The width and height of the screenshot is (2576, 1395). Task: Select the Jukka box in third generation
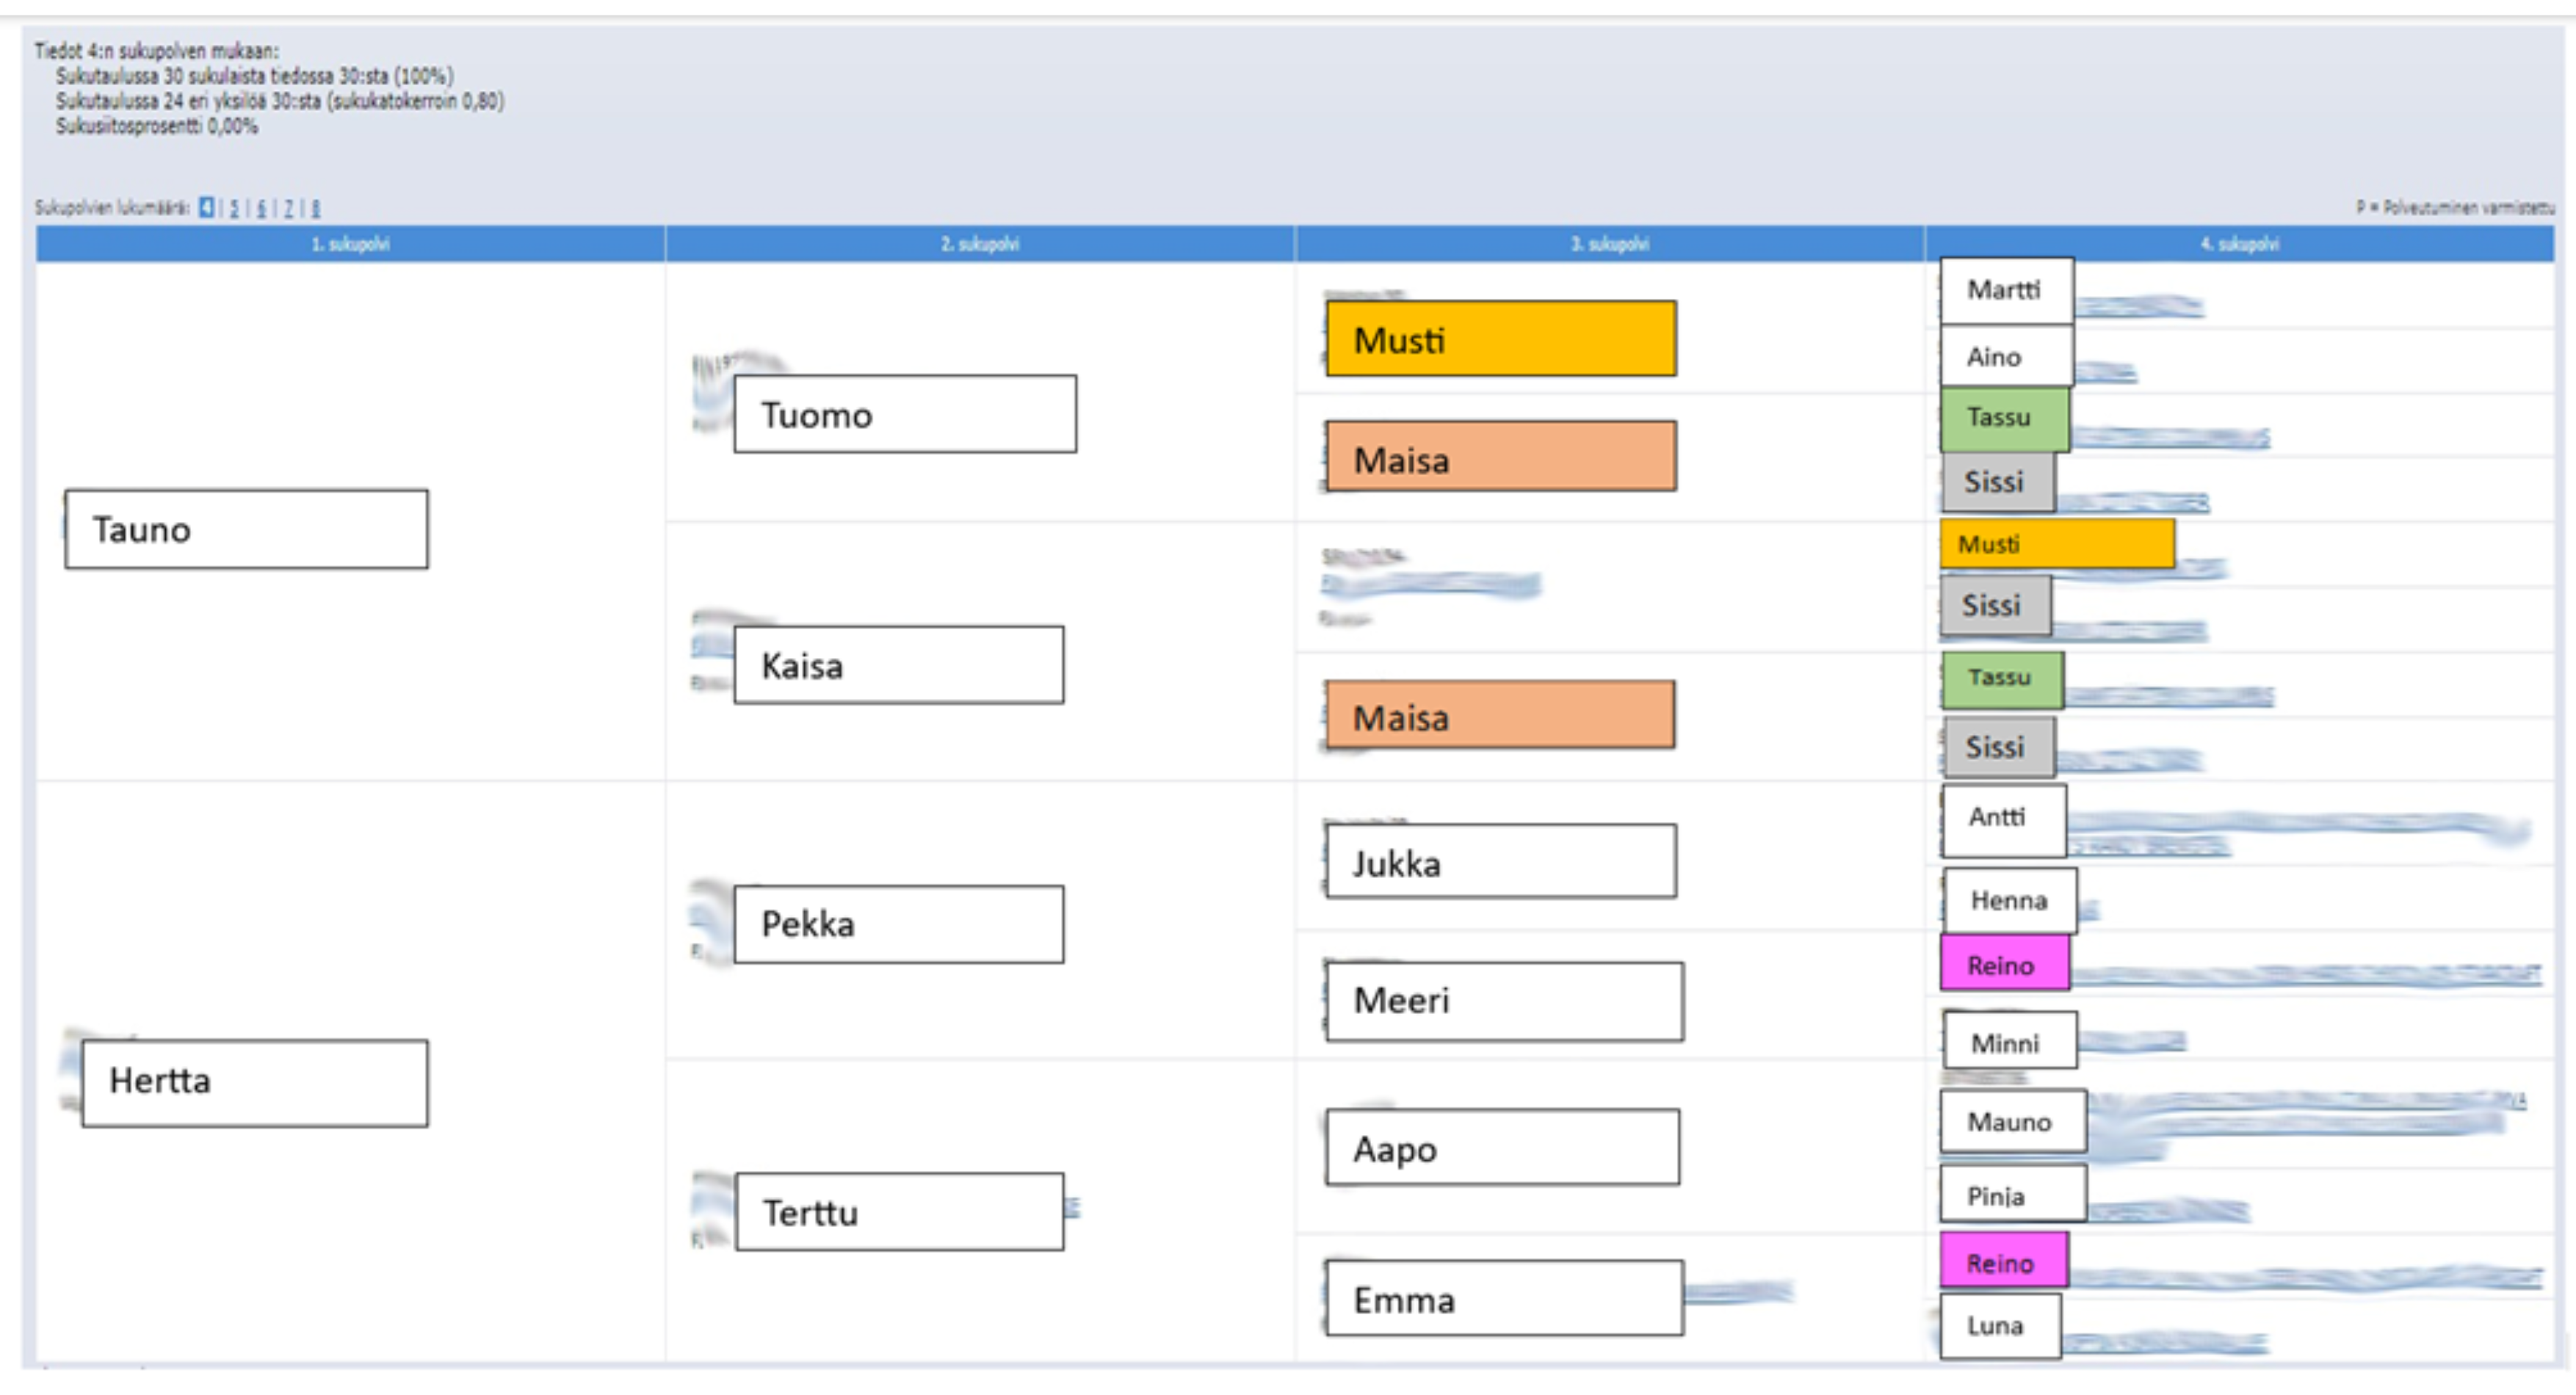tap(1500, 861)
